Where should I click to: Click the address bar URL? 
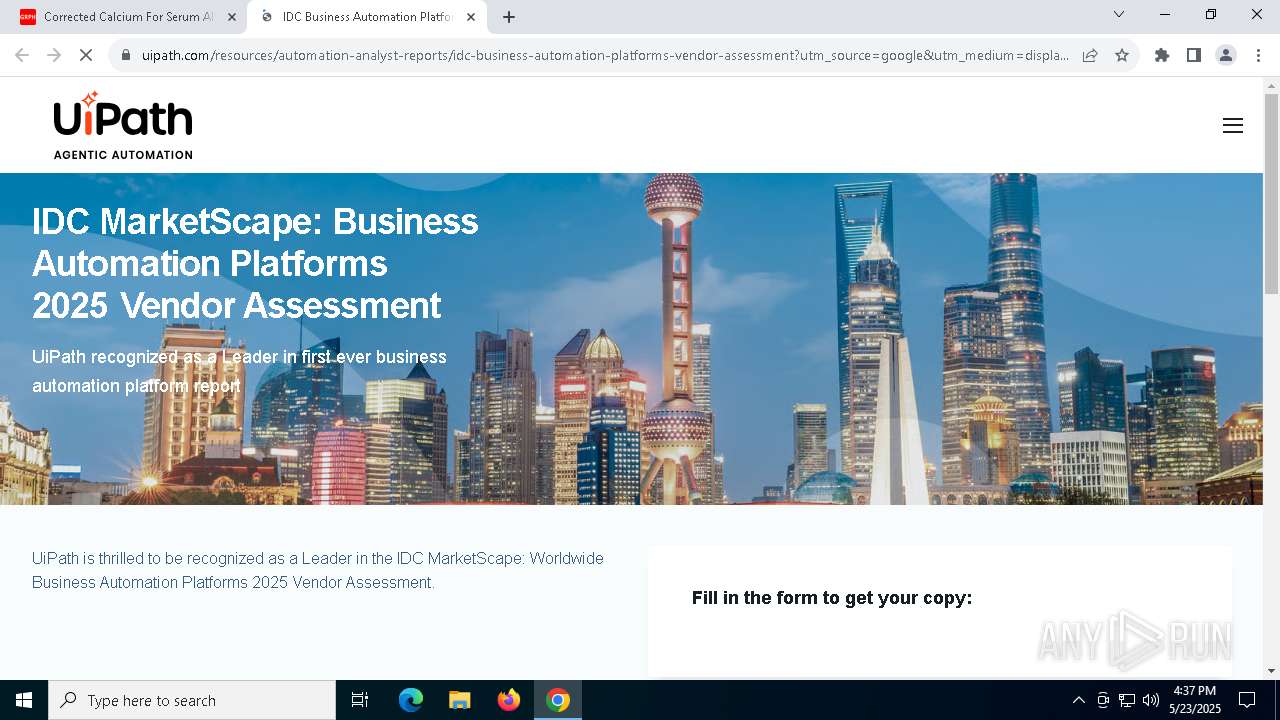[x=605, y=55]
